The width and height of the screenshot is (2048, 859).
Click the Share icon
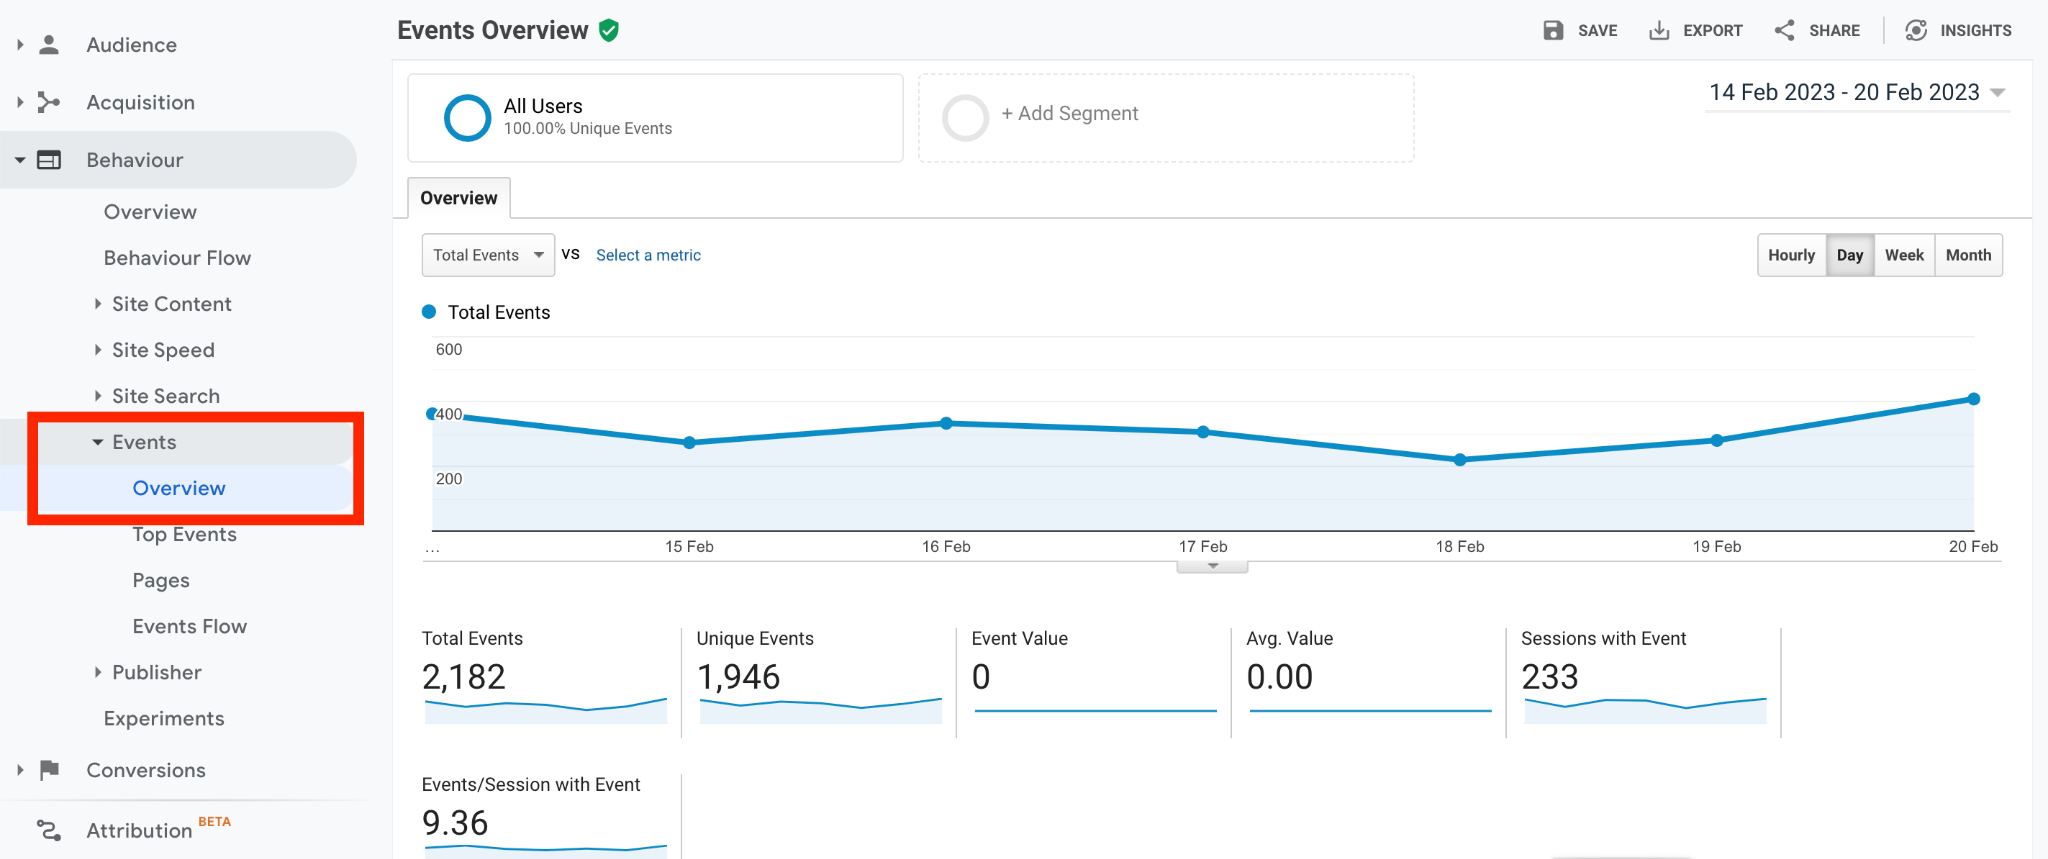point(1785,30)
